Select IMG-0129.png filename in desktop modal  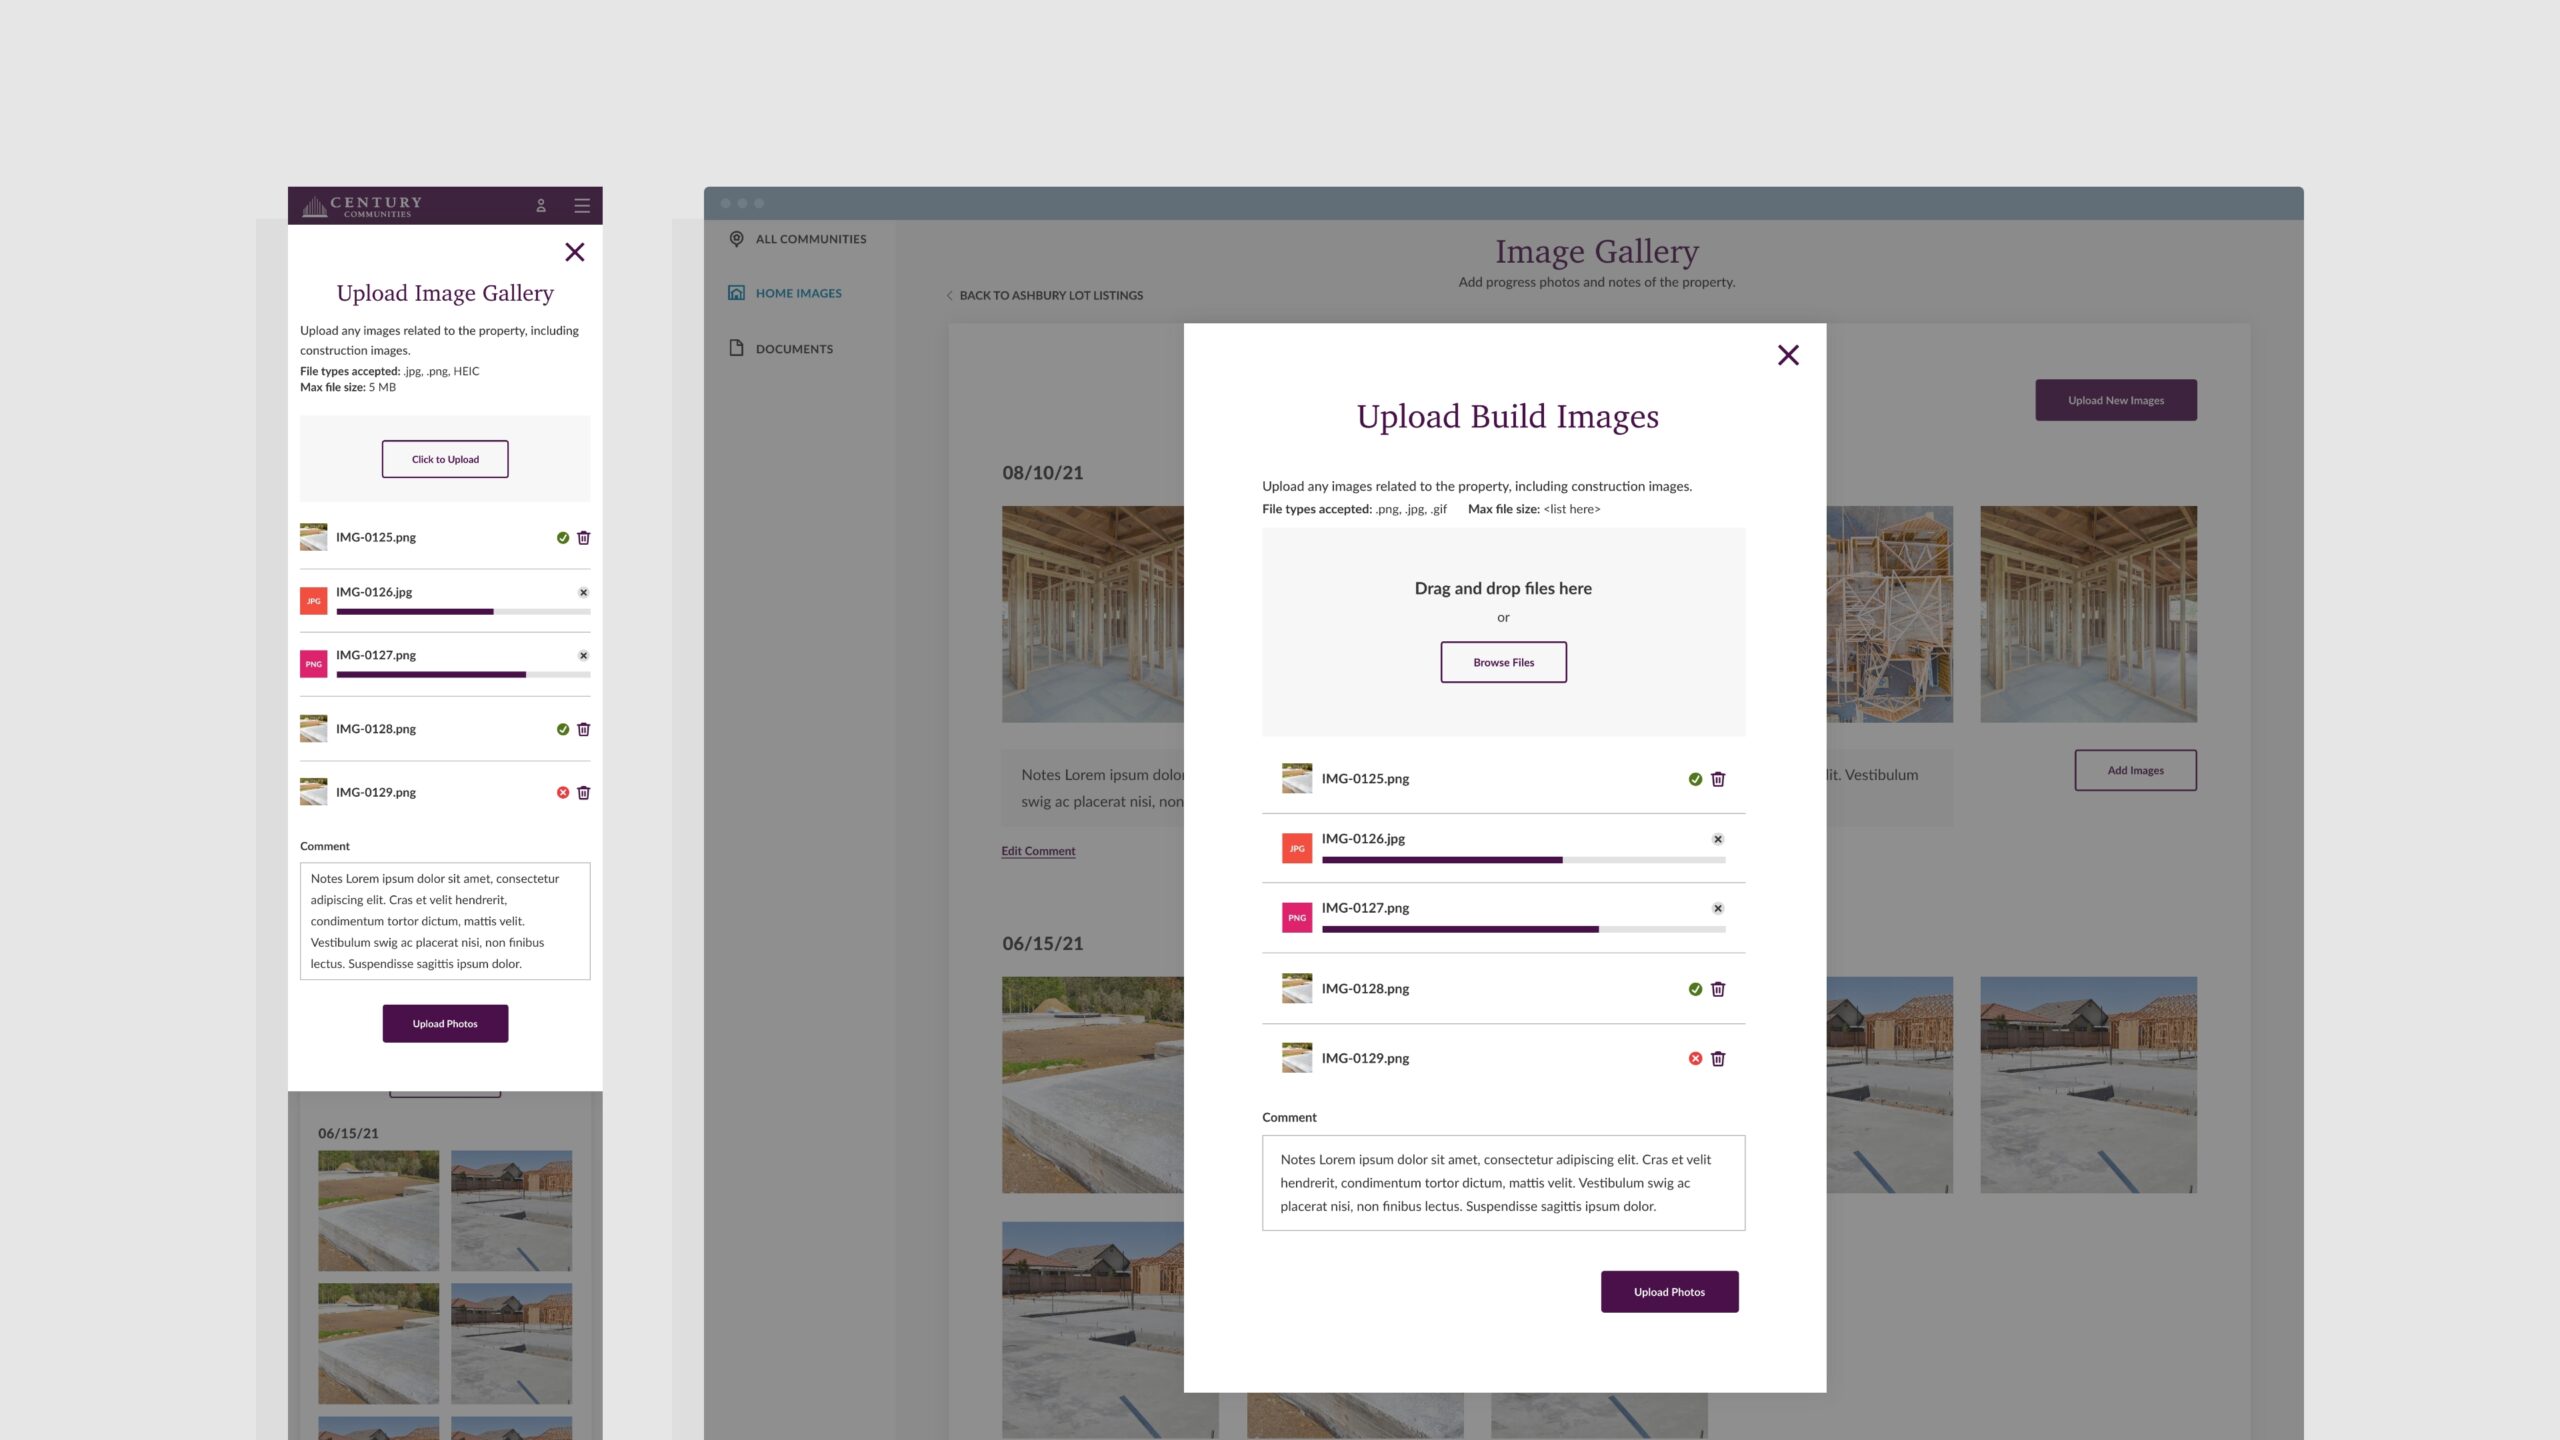(x=1365, y=1058)
